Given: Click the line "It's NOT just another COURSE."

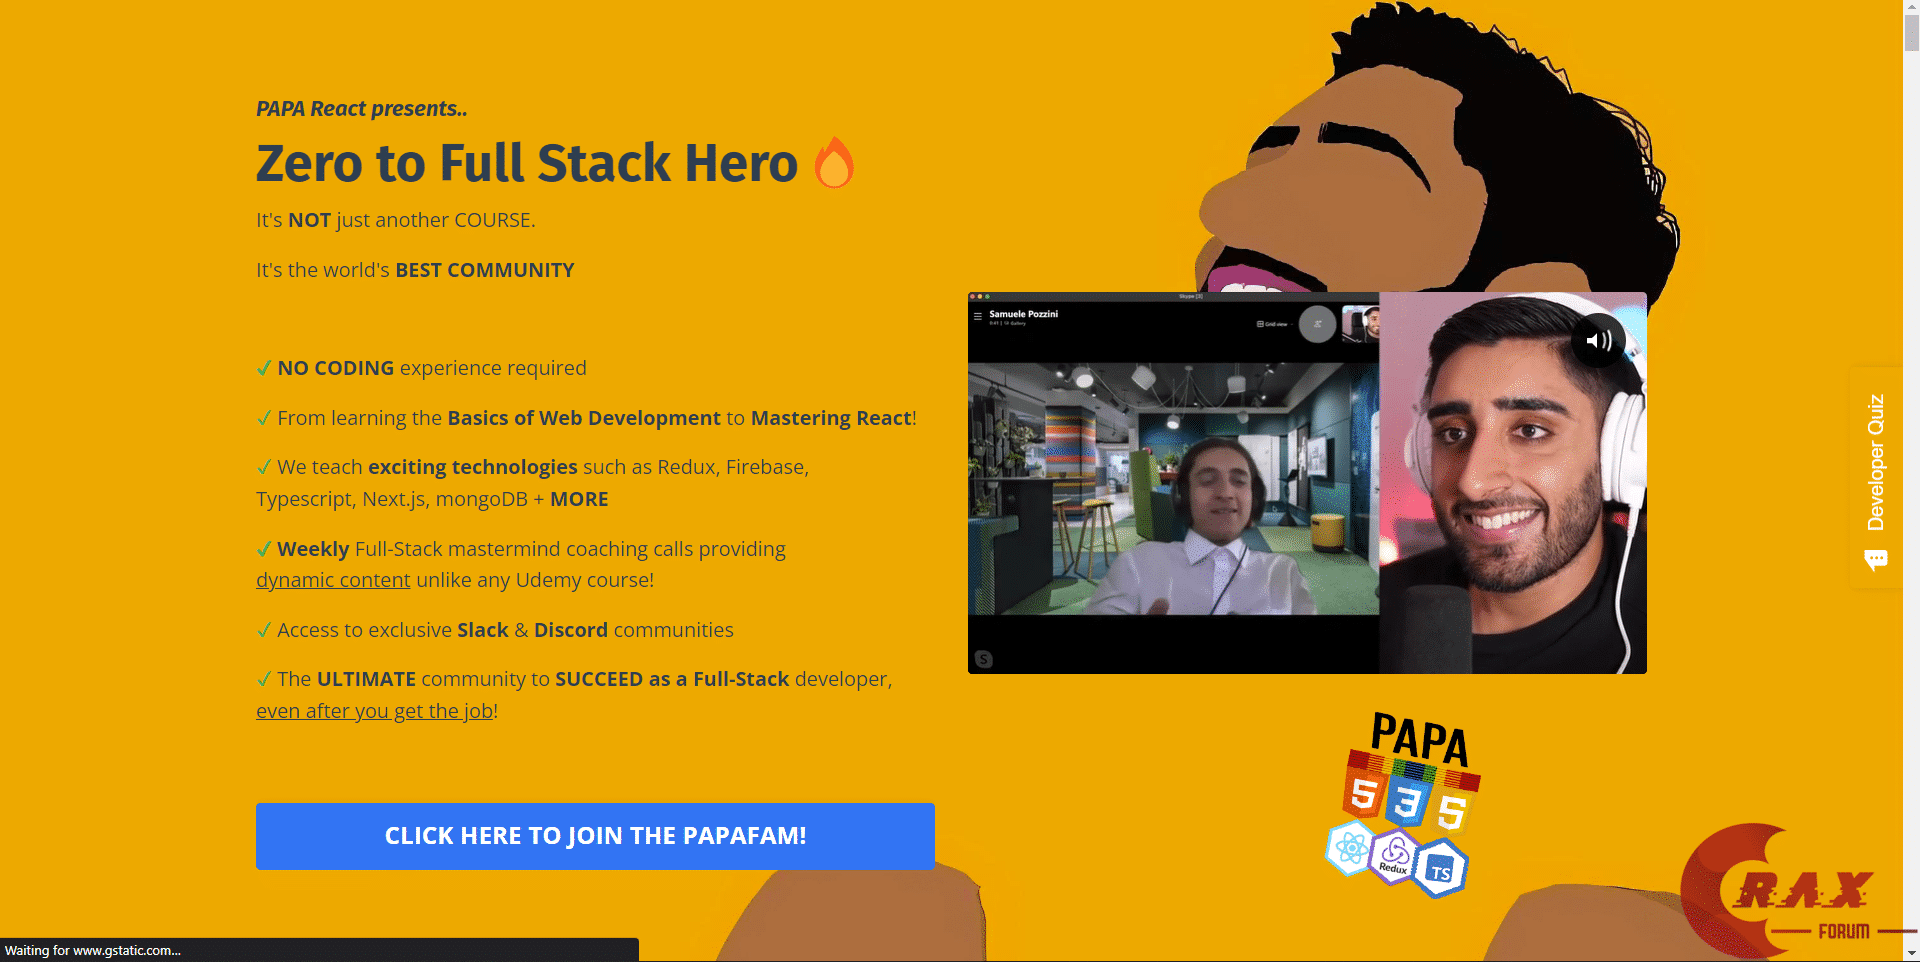Looking at the screenshot, I should [396, 220].
